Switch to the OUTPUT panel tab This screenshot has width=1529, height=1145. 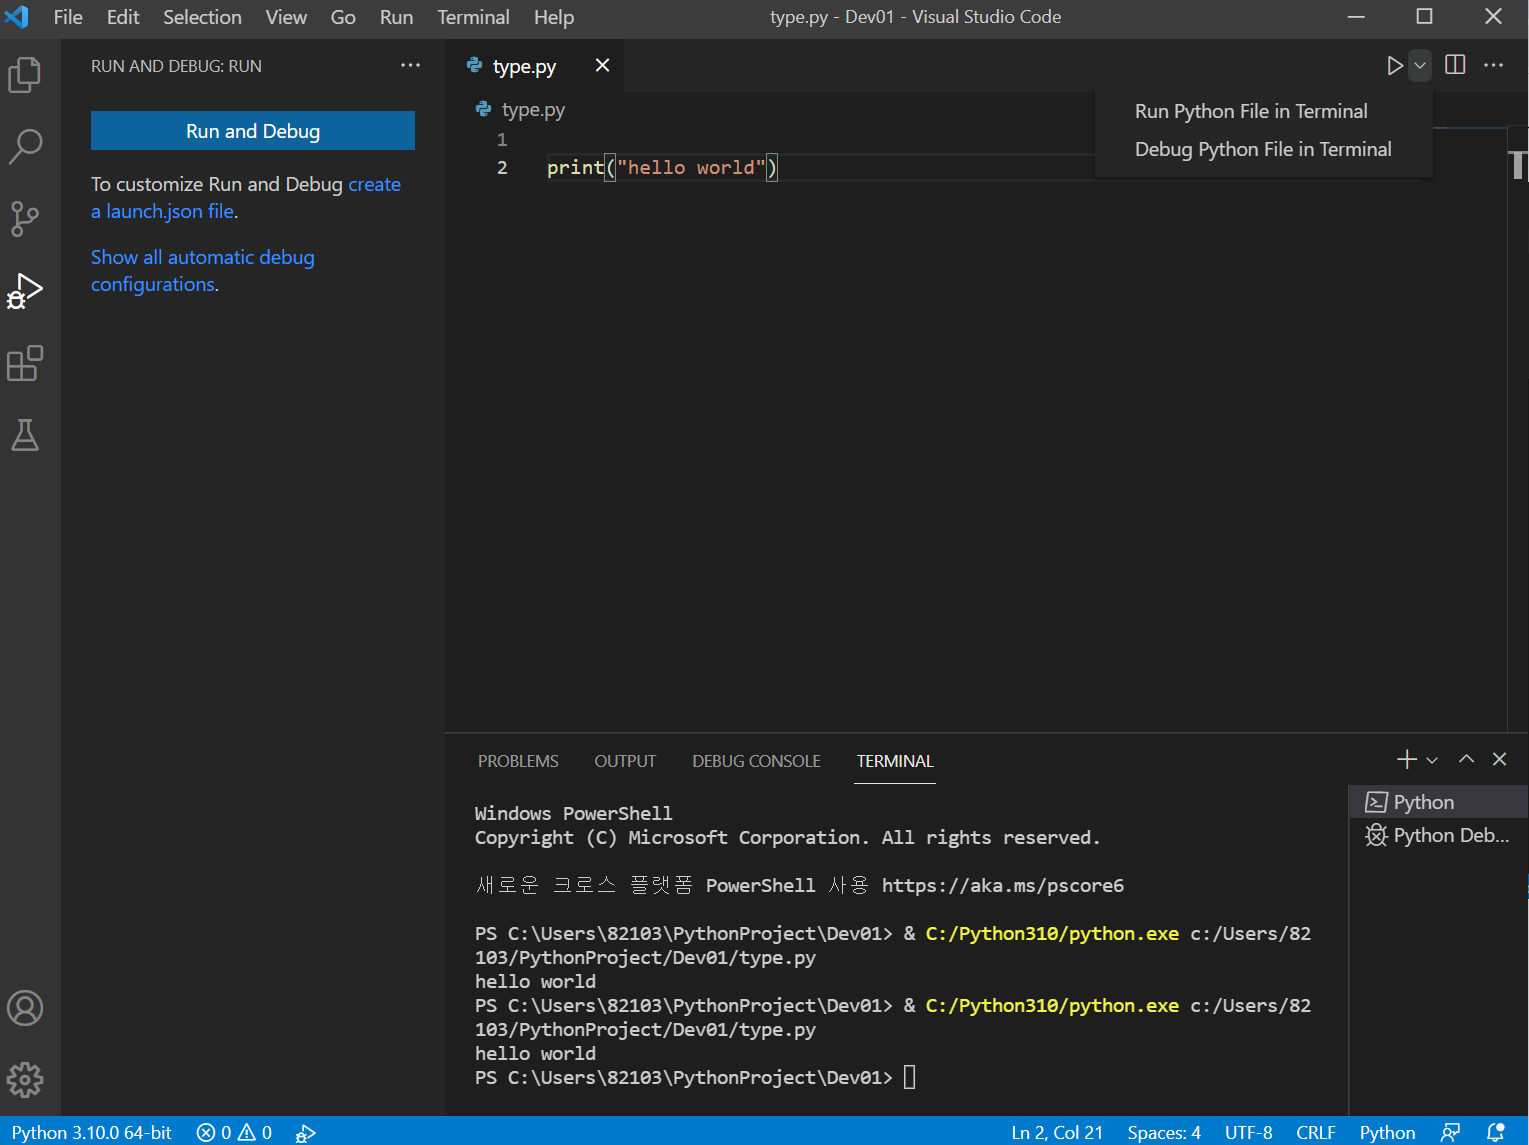(x=625, y=761)
